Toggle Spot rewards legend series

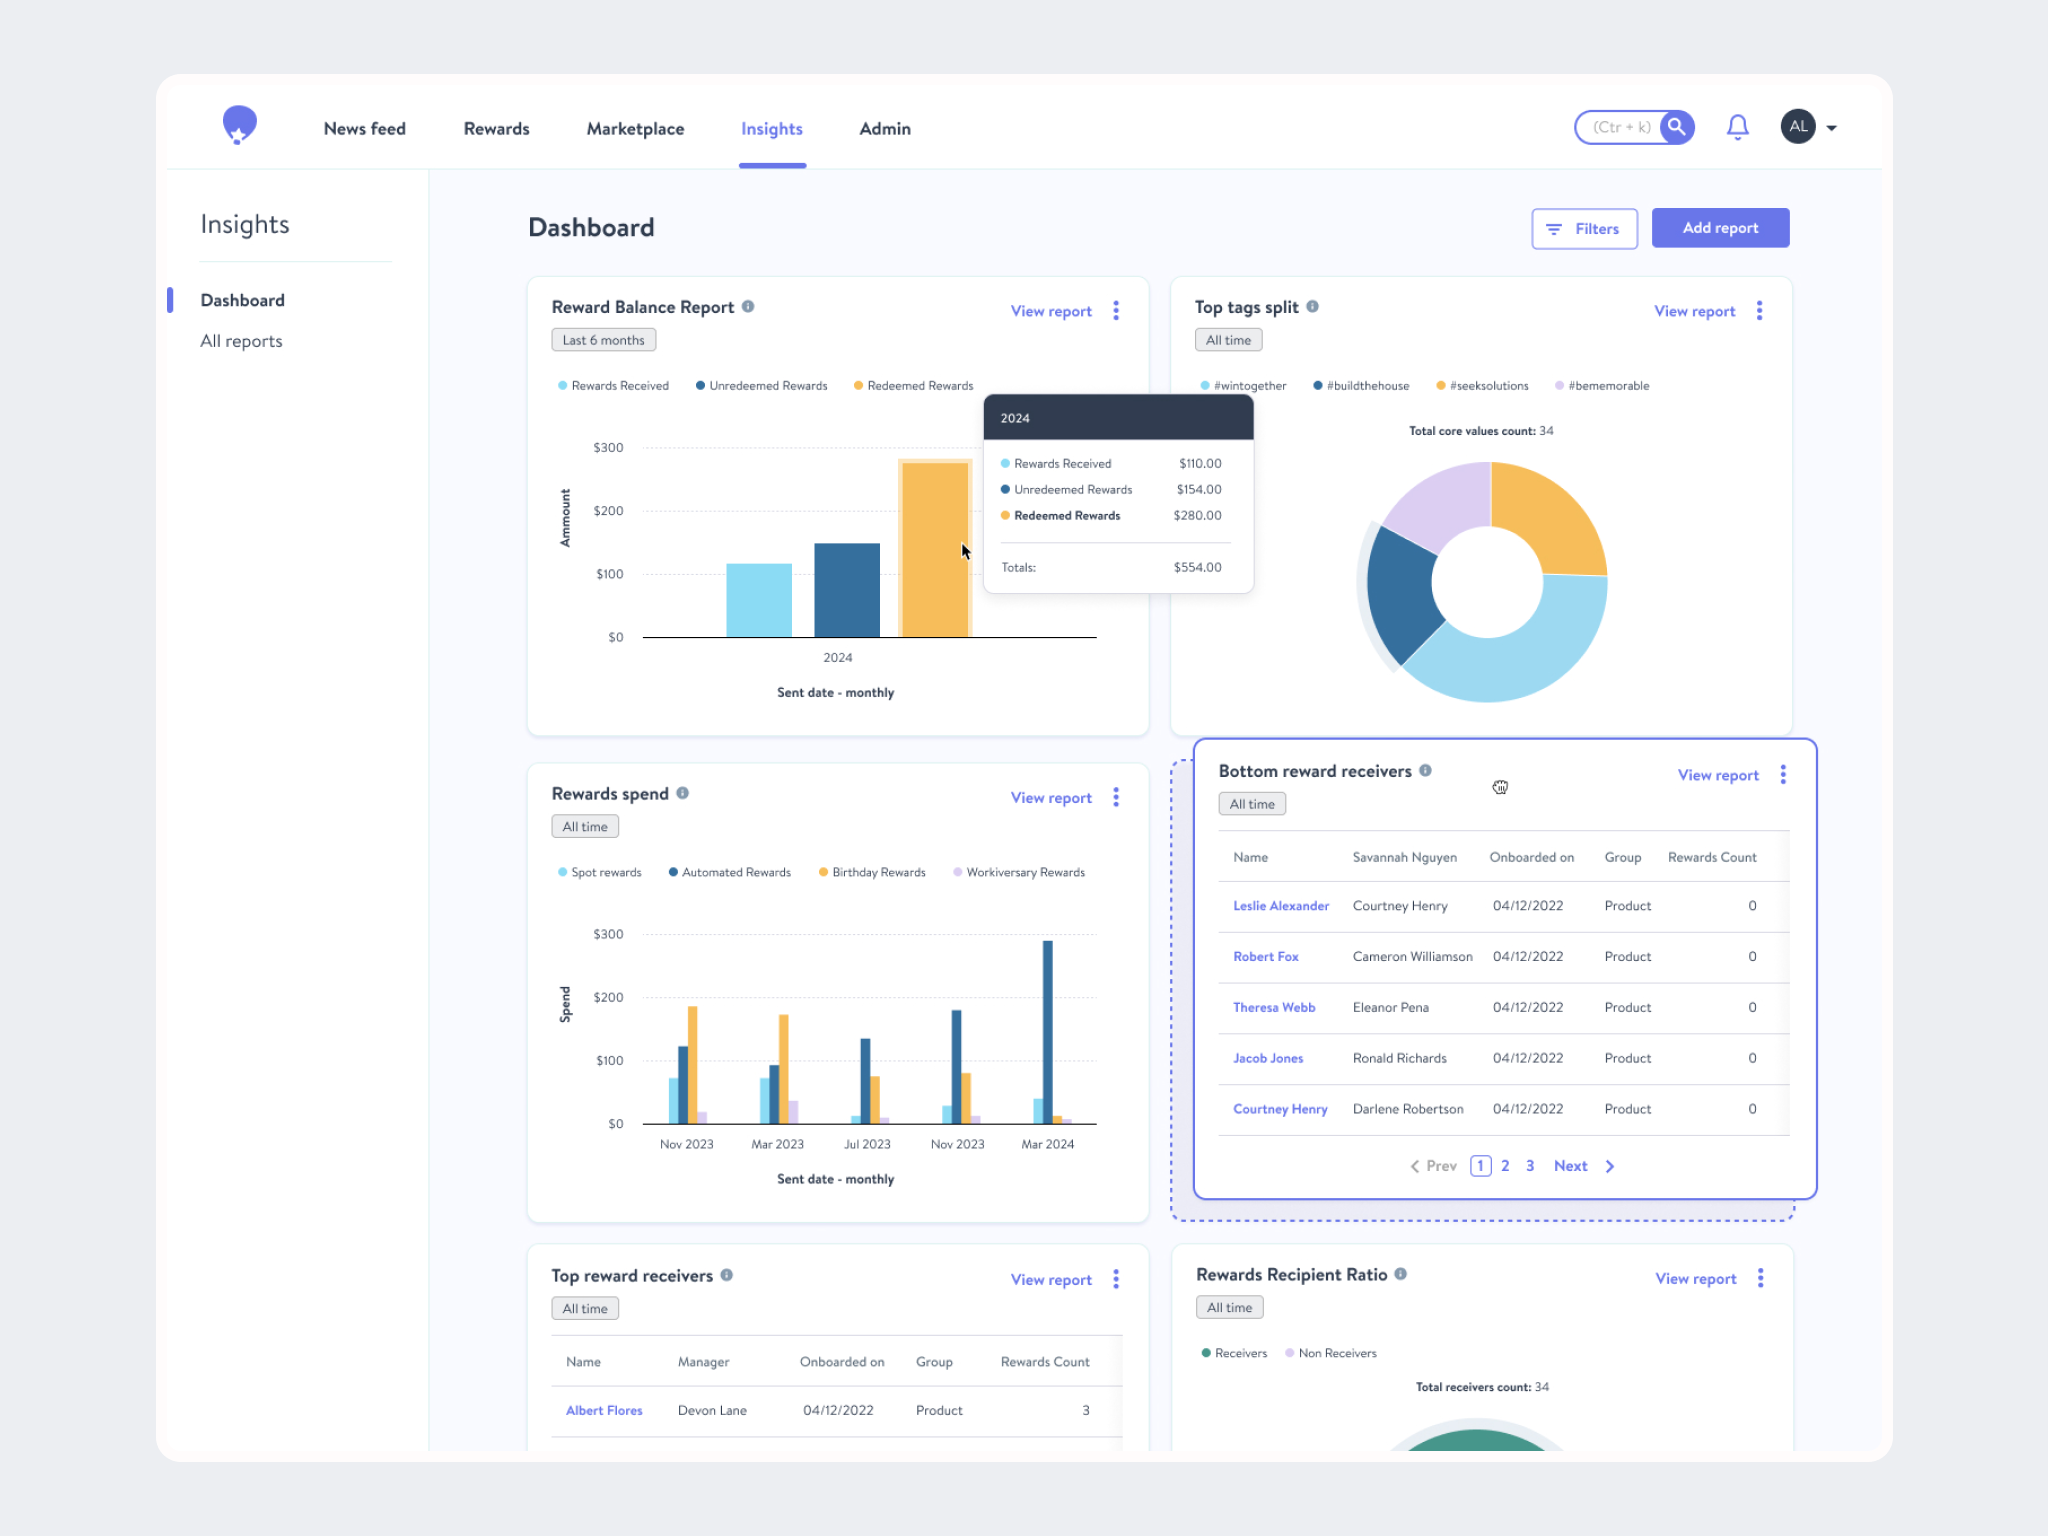600,873
